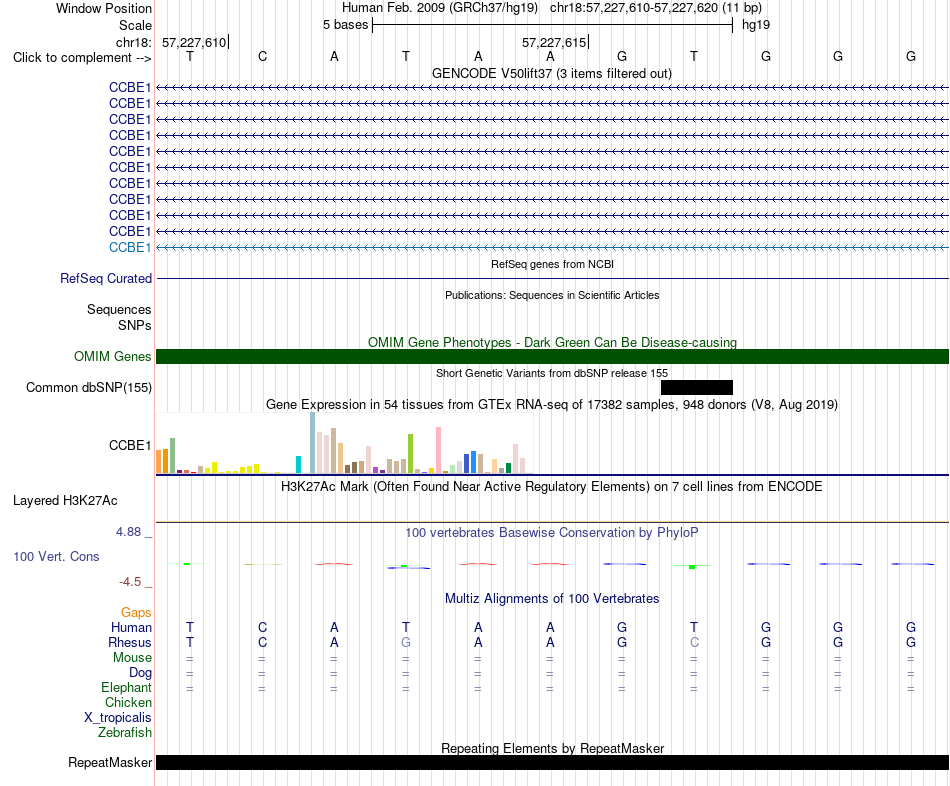Click '100 vertebrates Basewise Conservation by PhyloP' title
Screen dimensions: 950x786
(x=551, y=533)
